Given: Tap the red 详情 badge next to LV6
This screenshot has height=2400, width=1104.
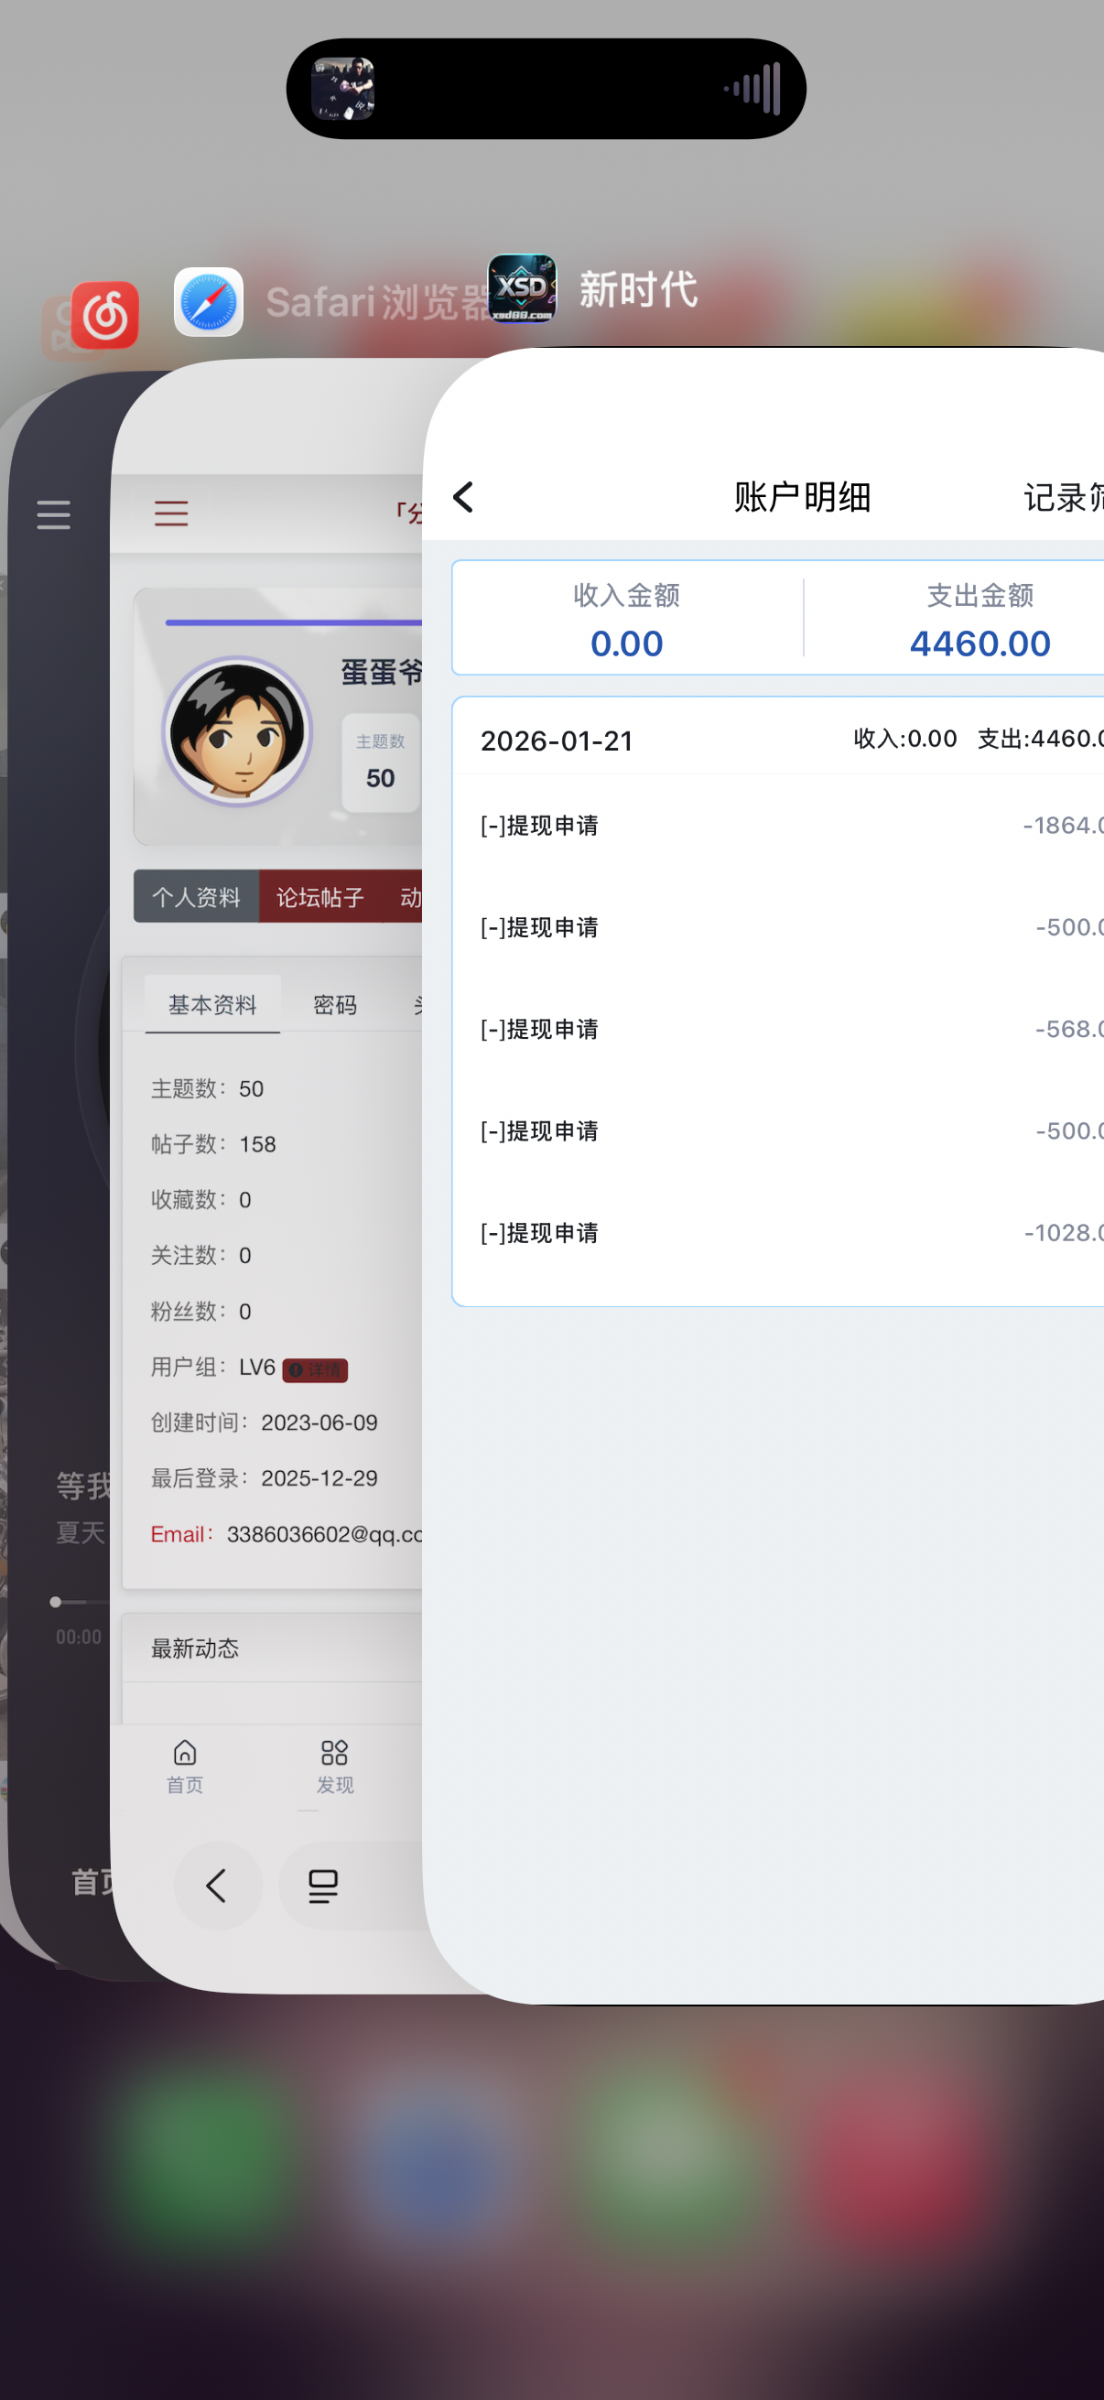Looking at the screenshot, I should tap(316, 1369).
